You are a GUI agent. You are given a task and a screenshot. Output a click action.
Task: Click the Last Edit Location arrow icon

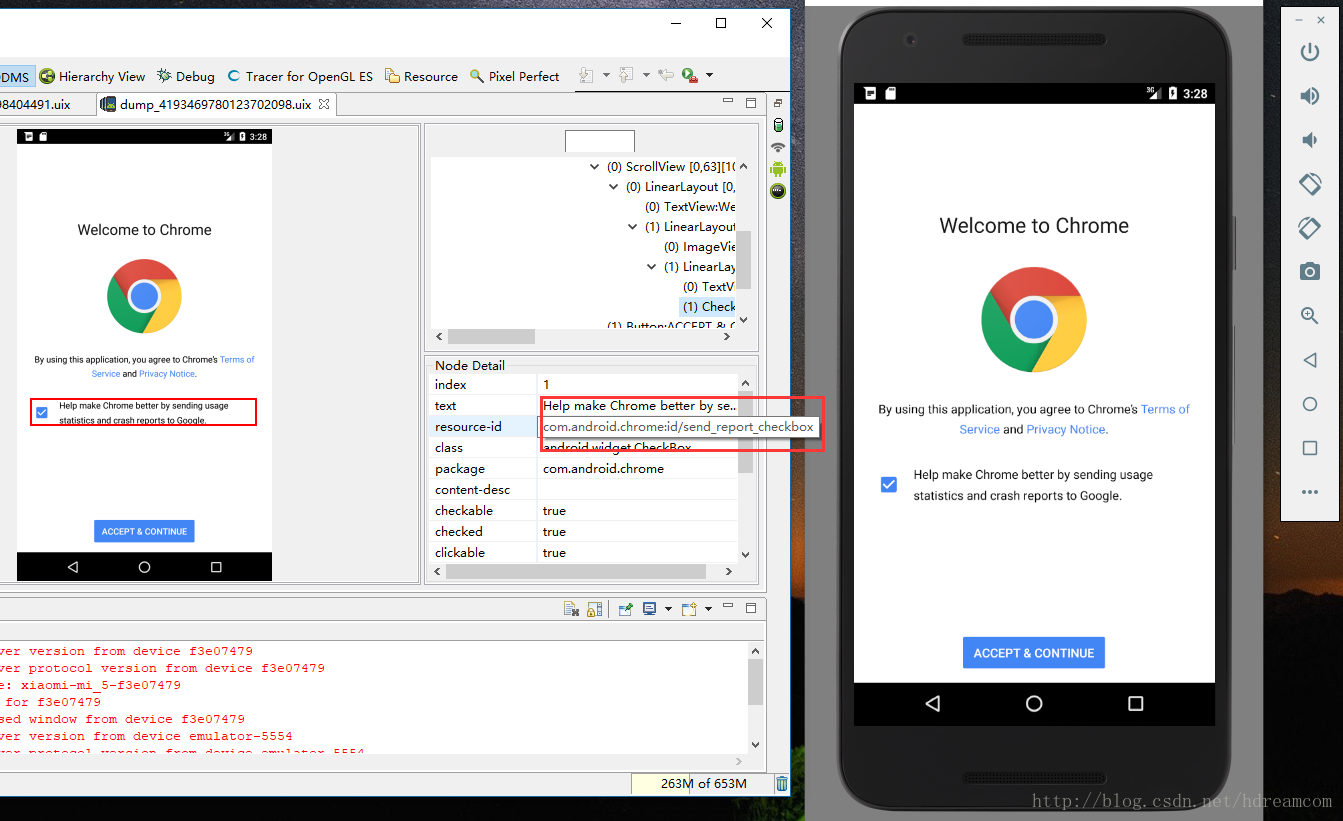(666, 75)
